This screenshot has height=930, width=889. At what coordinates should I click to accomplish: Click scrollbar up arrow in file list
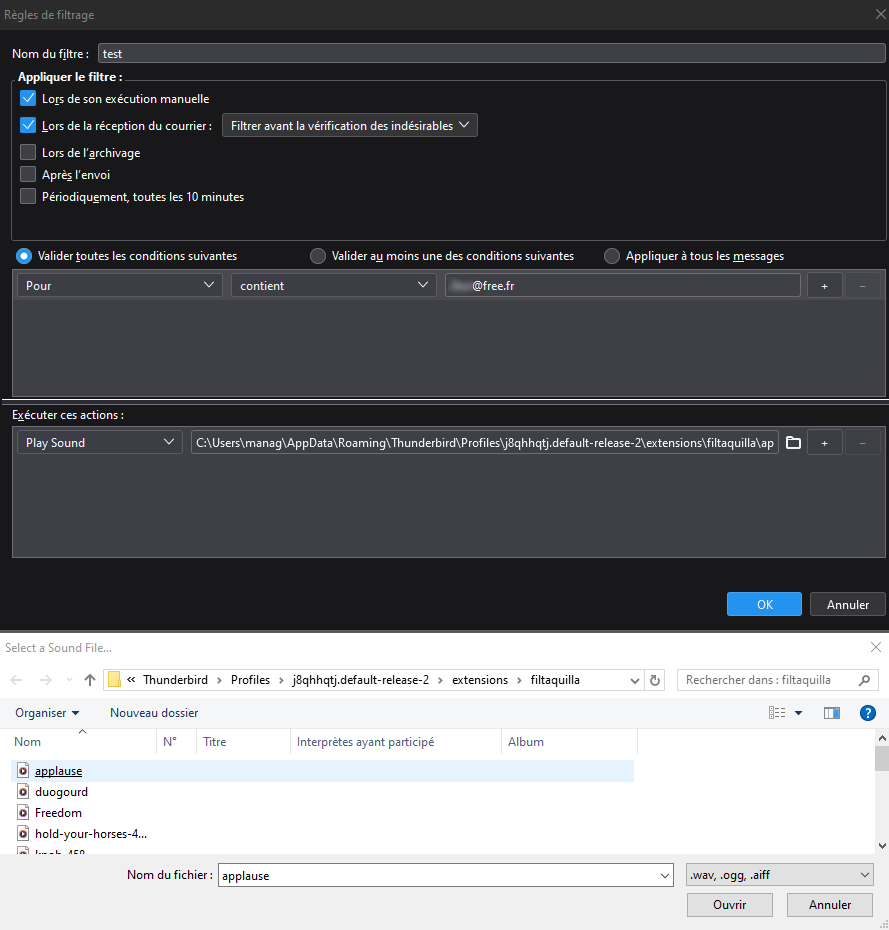click(882, 738)
